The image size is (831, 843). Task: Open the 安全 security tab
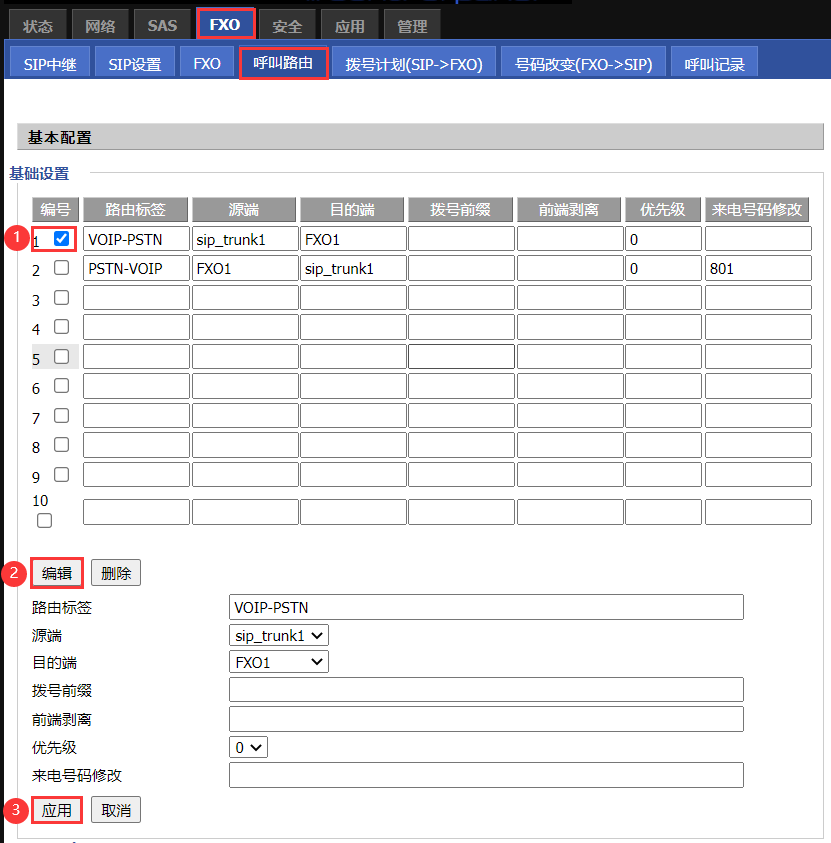(287, 26)
